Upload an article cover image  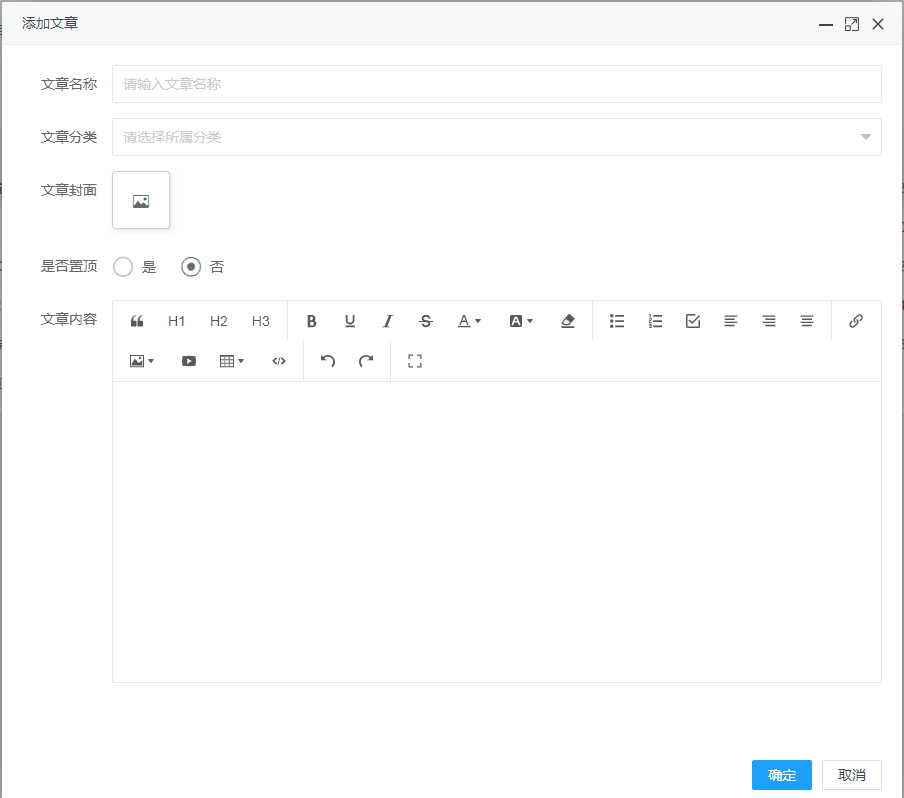[x=141, y=200]
